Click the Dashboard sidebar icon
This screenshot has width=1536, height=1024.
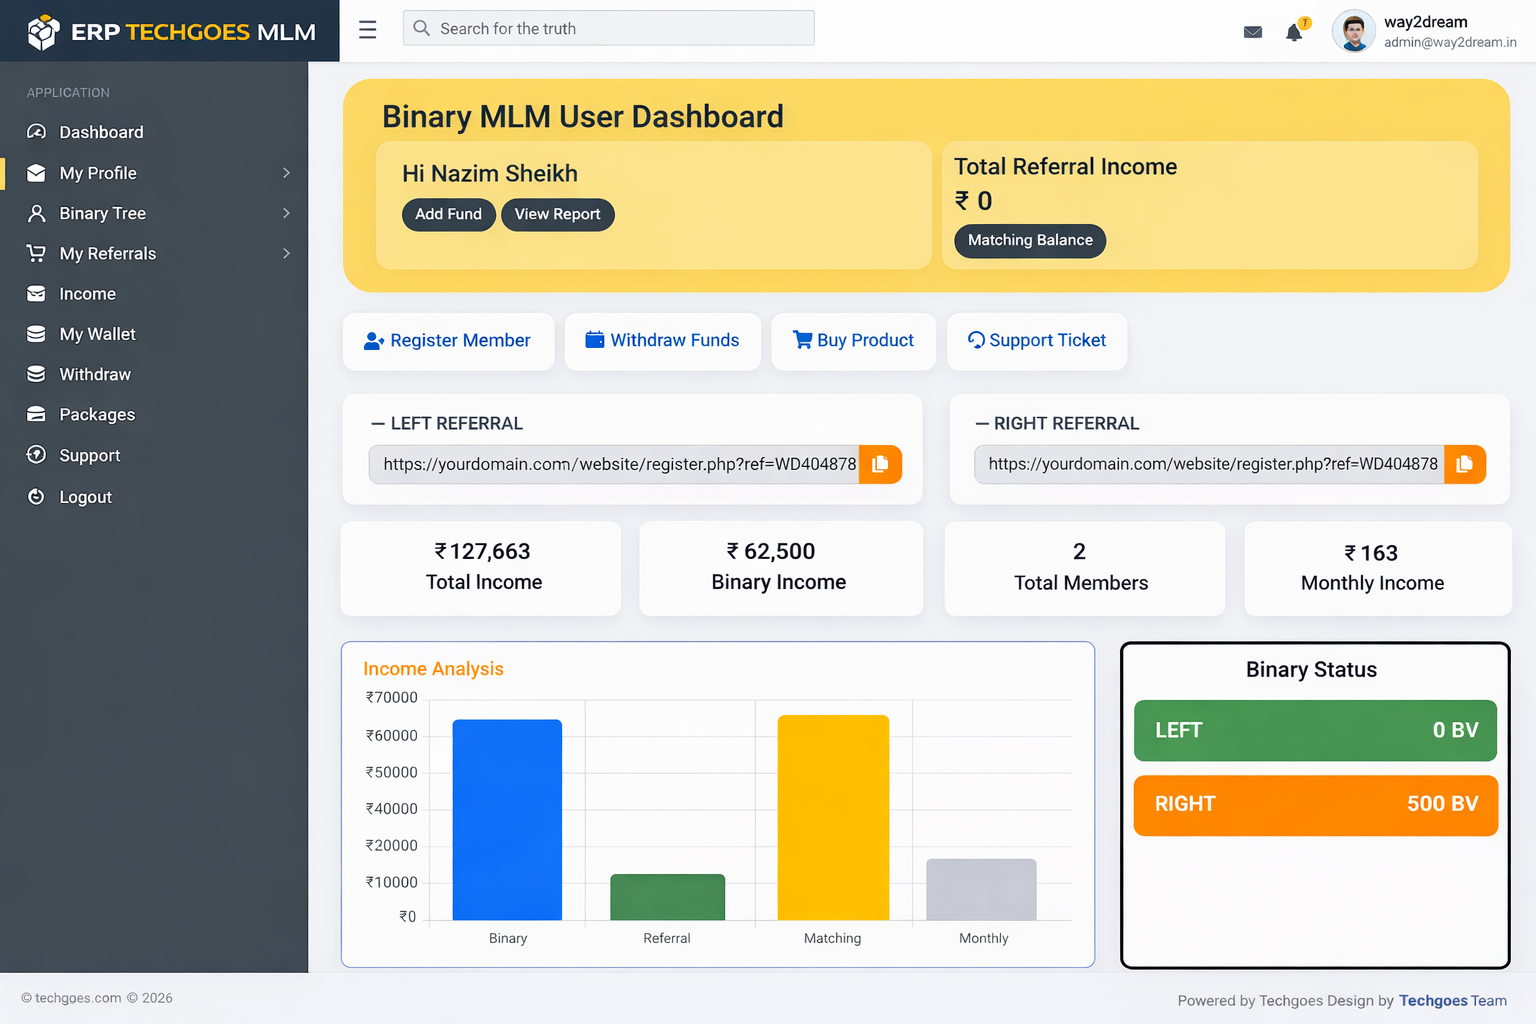[x=36, y=132]
